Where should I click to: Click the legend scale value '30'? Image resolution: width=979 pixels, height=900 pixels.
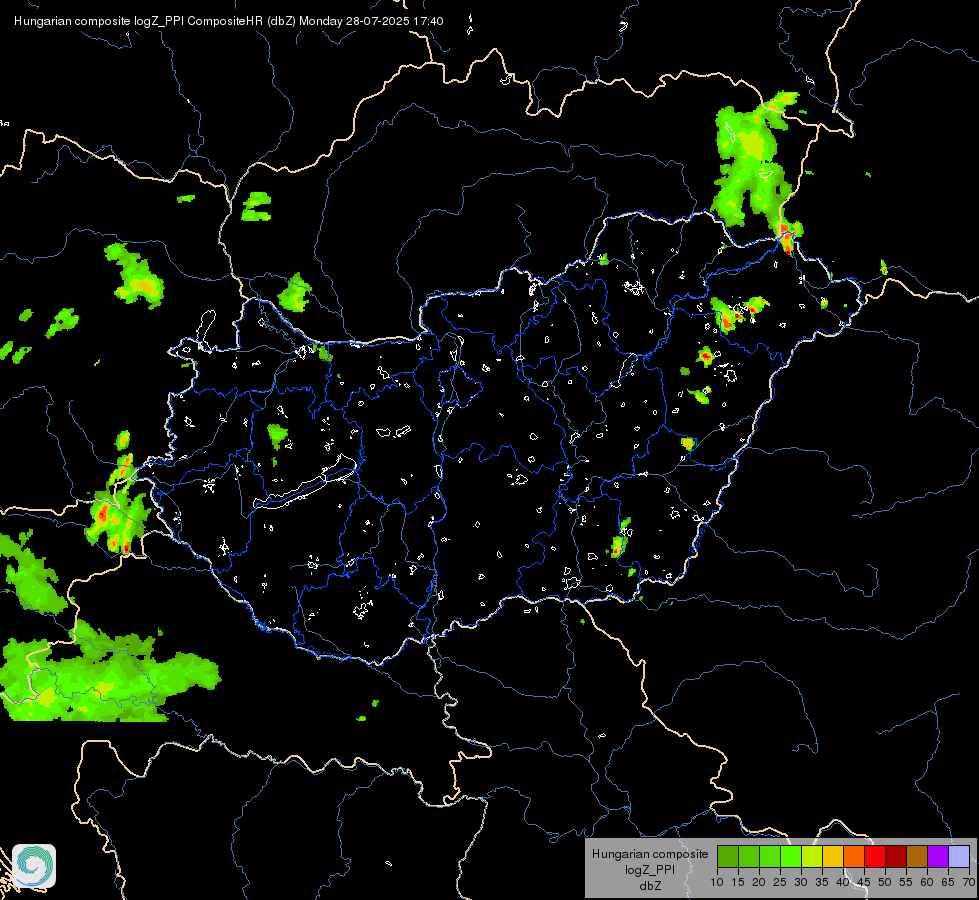pyautogui.click(x=801, y=883)
